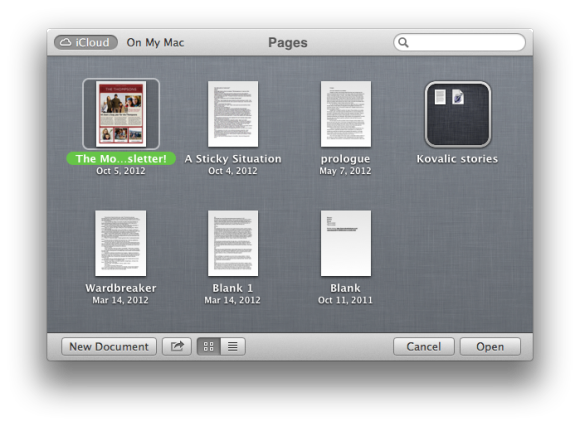Click the 'Blank 1' file name text
The height and width of the screenshot is (426, 580).
pyautogui.click(x=233, y=288)
